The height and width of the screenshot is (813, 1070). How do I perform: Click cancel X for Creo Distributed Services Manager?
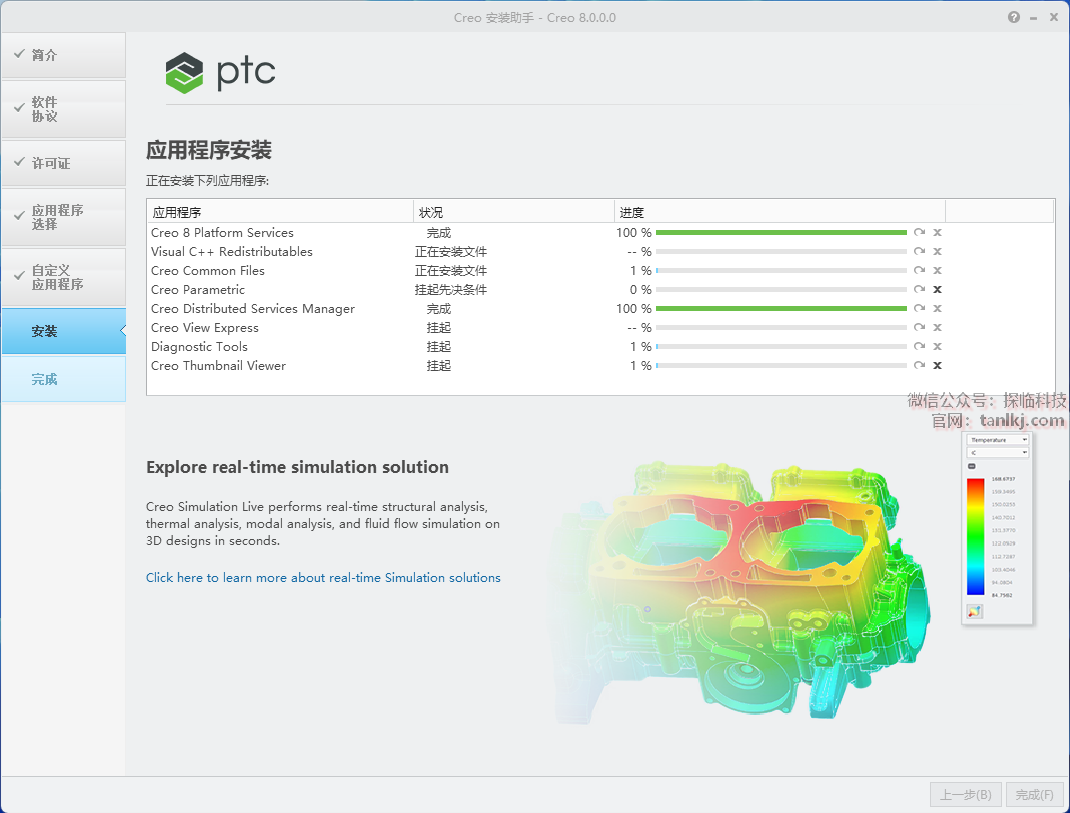(938, 309)
